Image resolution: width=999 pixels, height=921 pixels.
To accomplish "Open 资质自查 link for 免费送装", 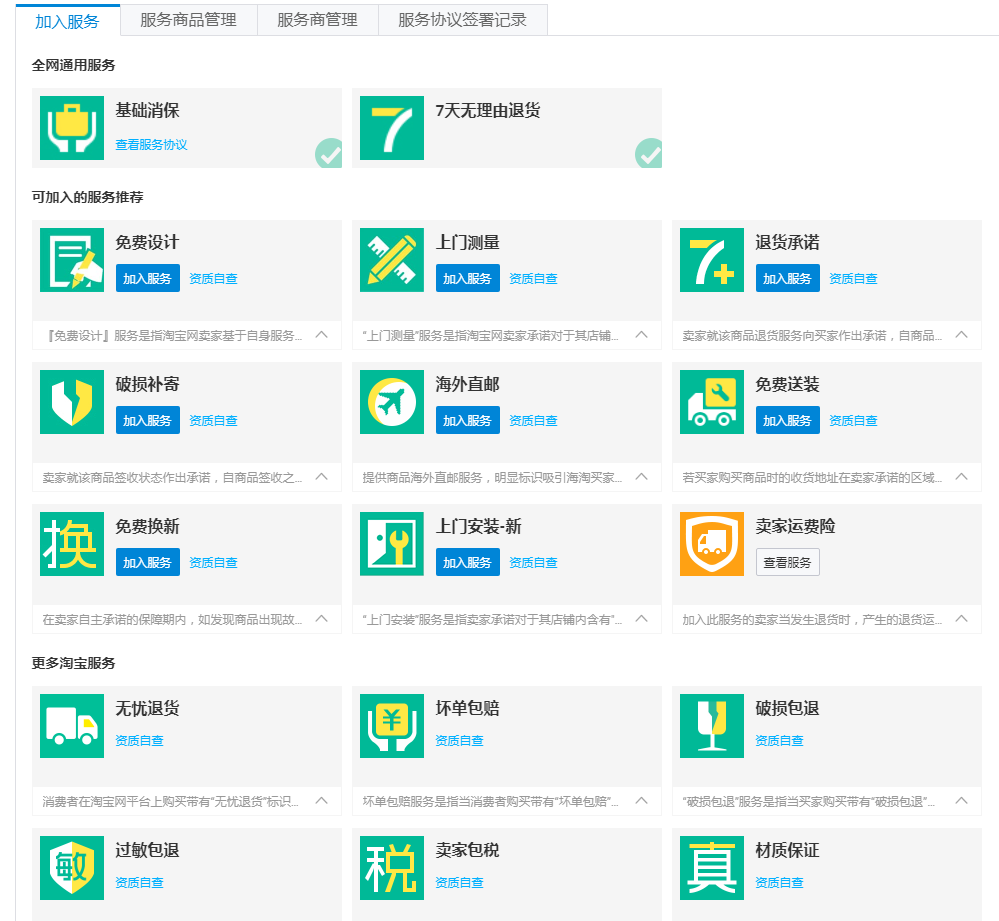I will (x=853, y=420).
